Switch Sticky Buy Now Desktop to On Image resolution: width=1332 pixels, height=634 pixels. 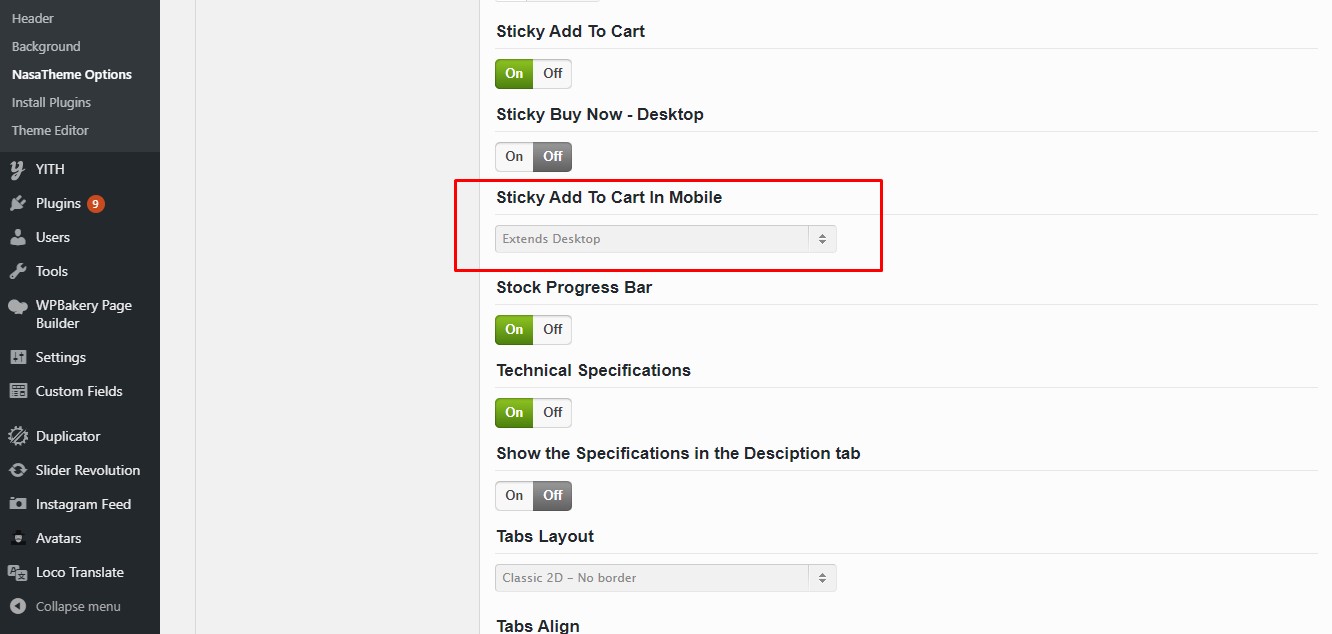[514, 156]
